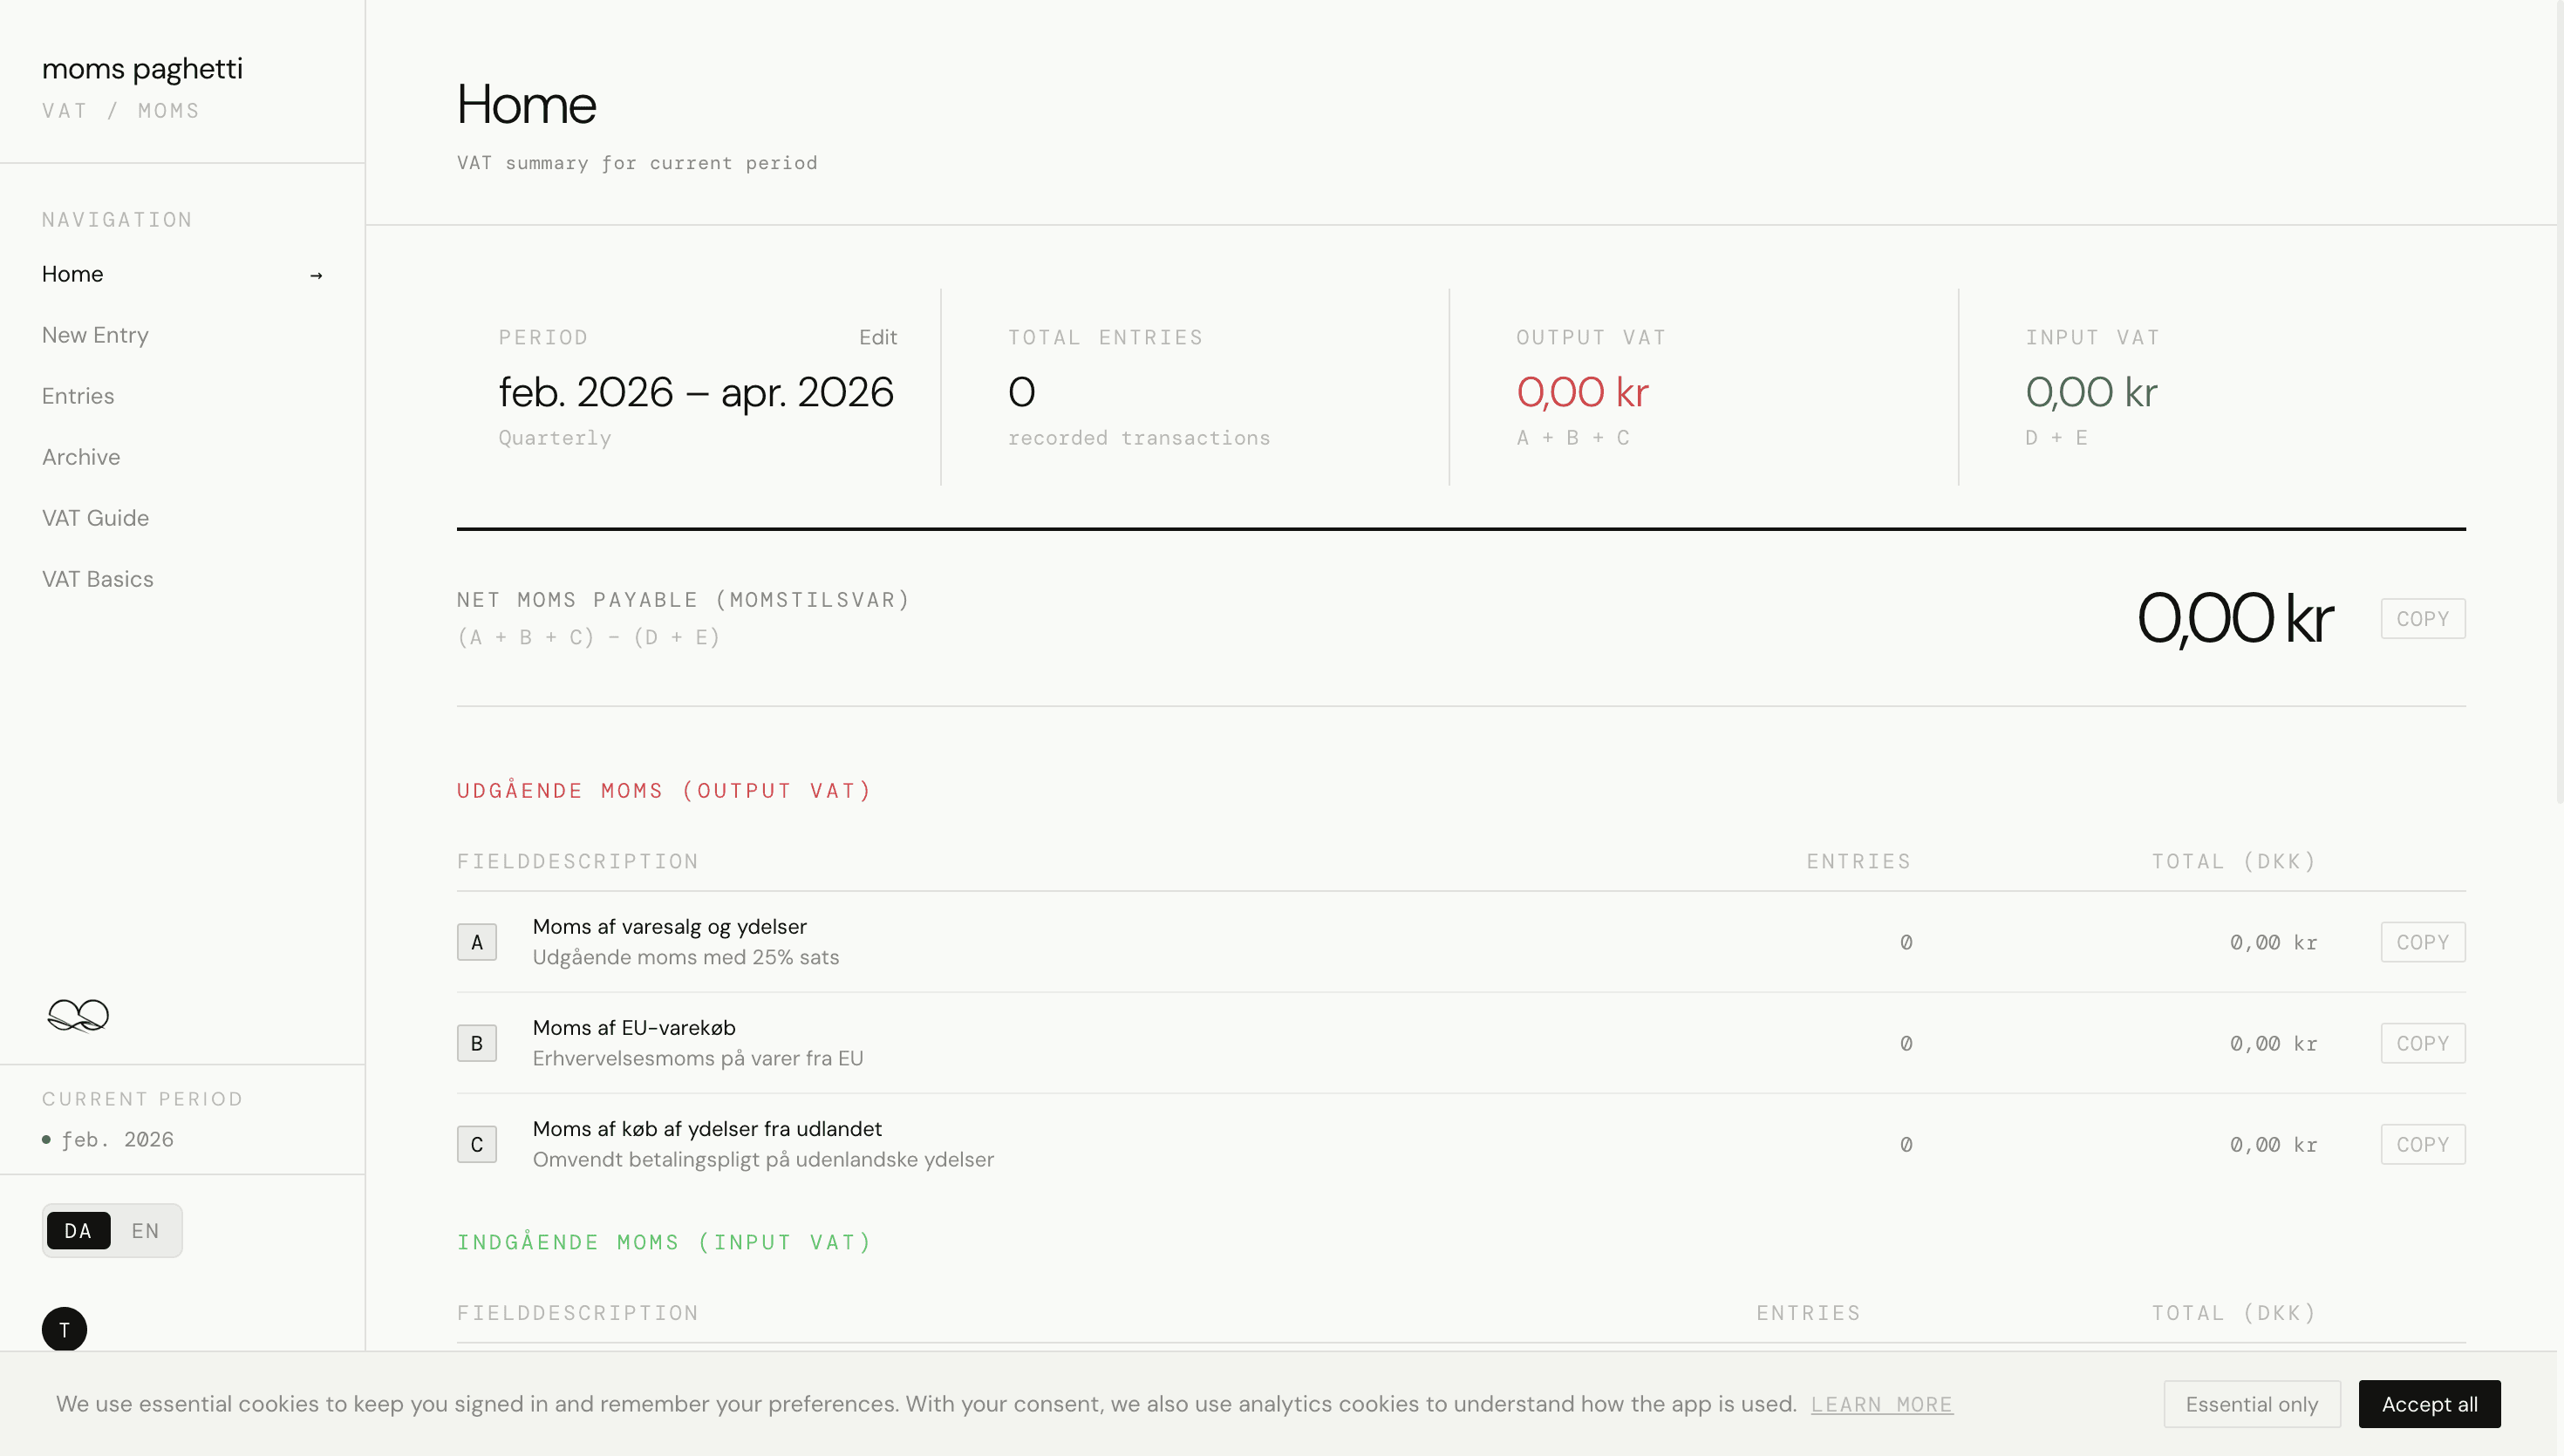Screen dimensions: 2564x1456
Task: Click the green dot beside feb. 2026
Action: point(46,1140)
